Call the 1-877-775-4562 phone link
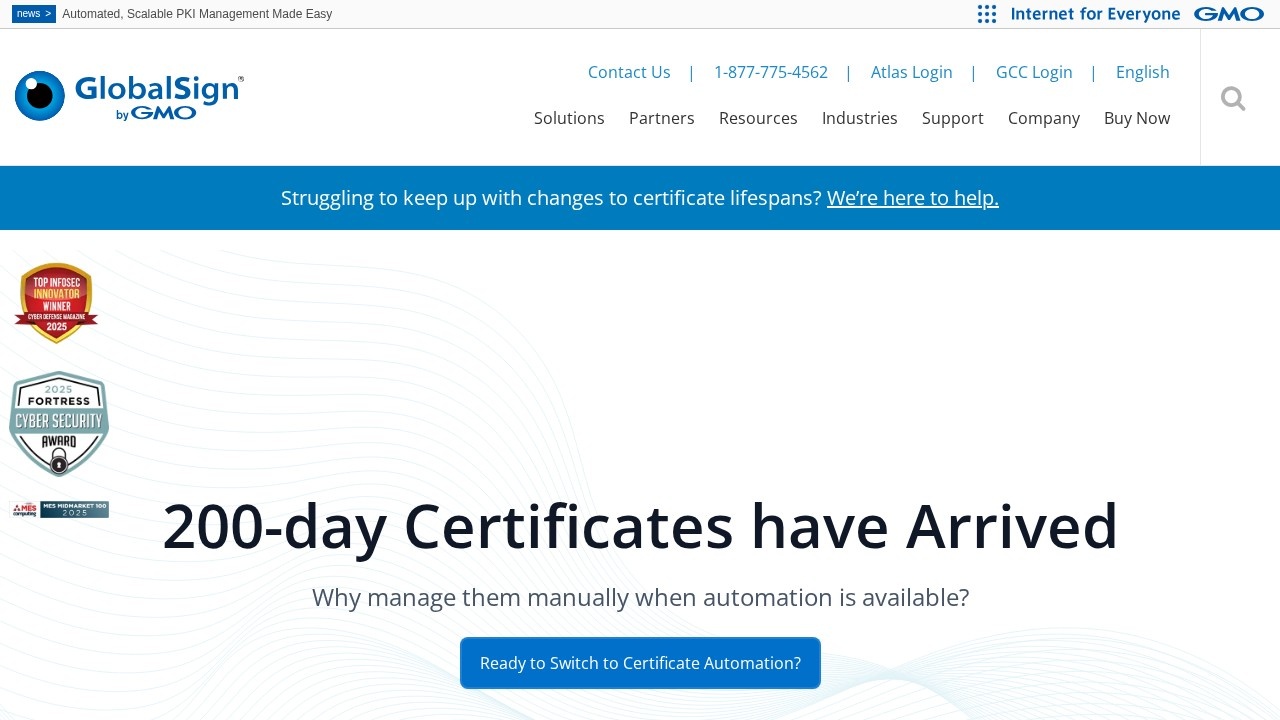1280x720 pixels. coord(771,72)
